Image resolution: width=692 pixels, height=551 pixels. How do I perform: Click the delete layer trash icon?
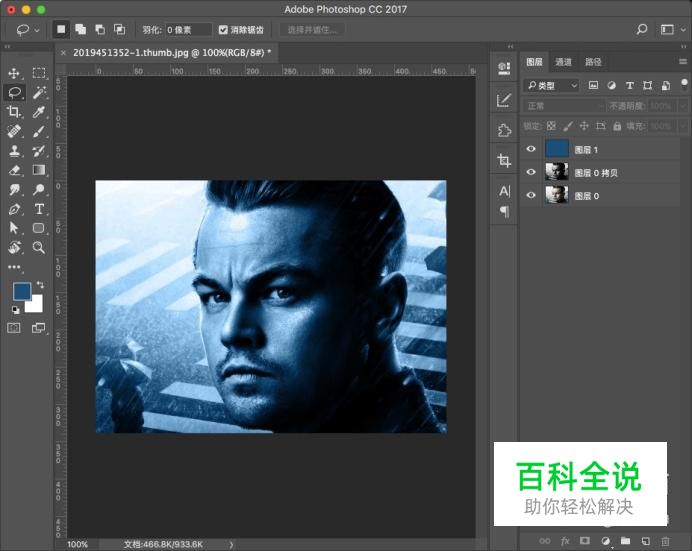point(666,541)
